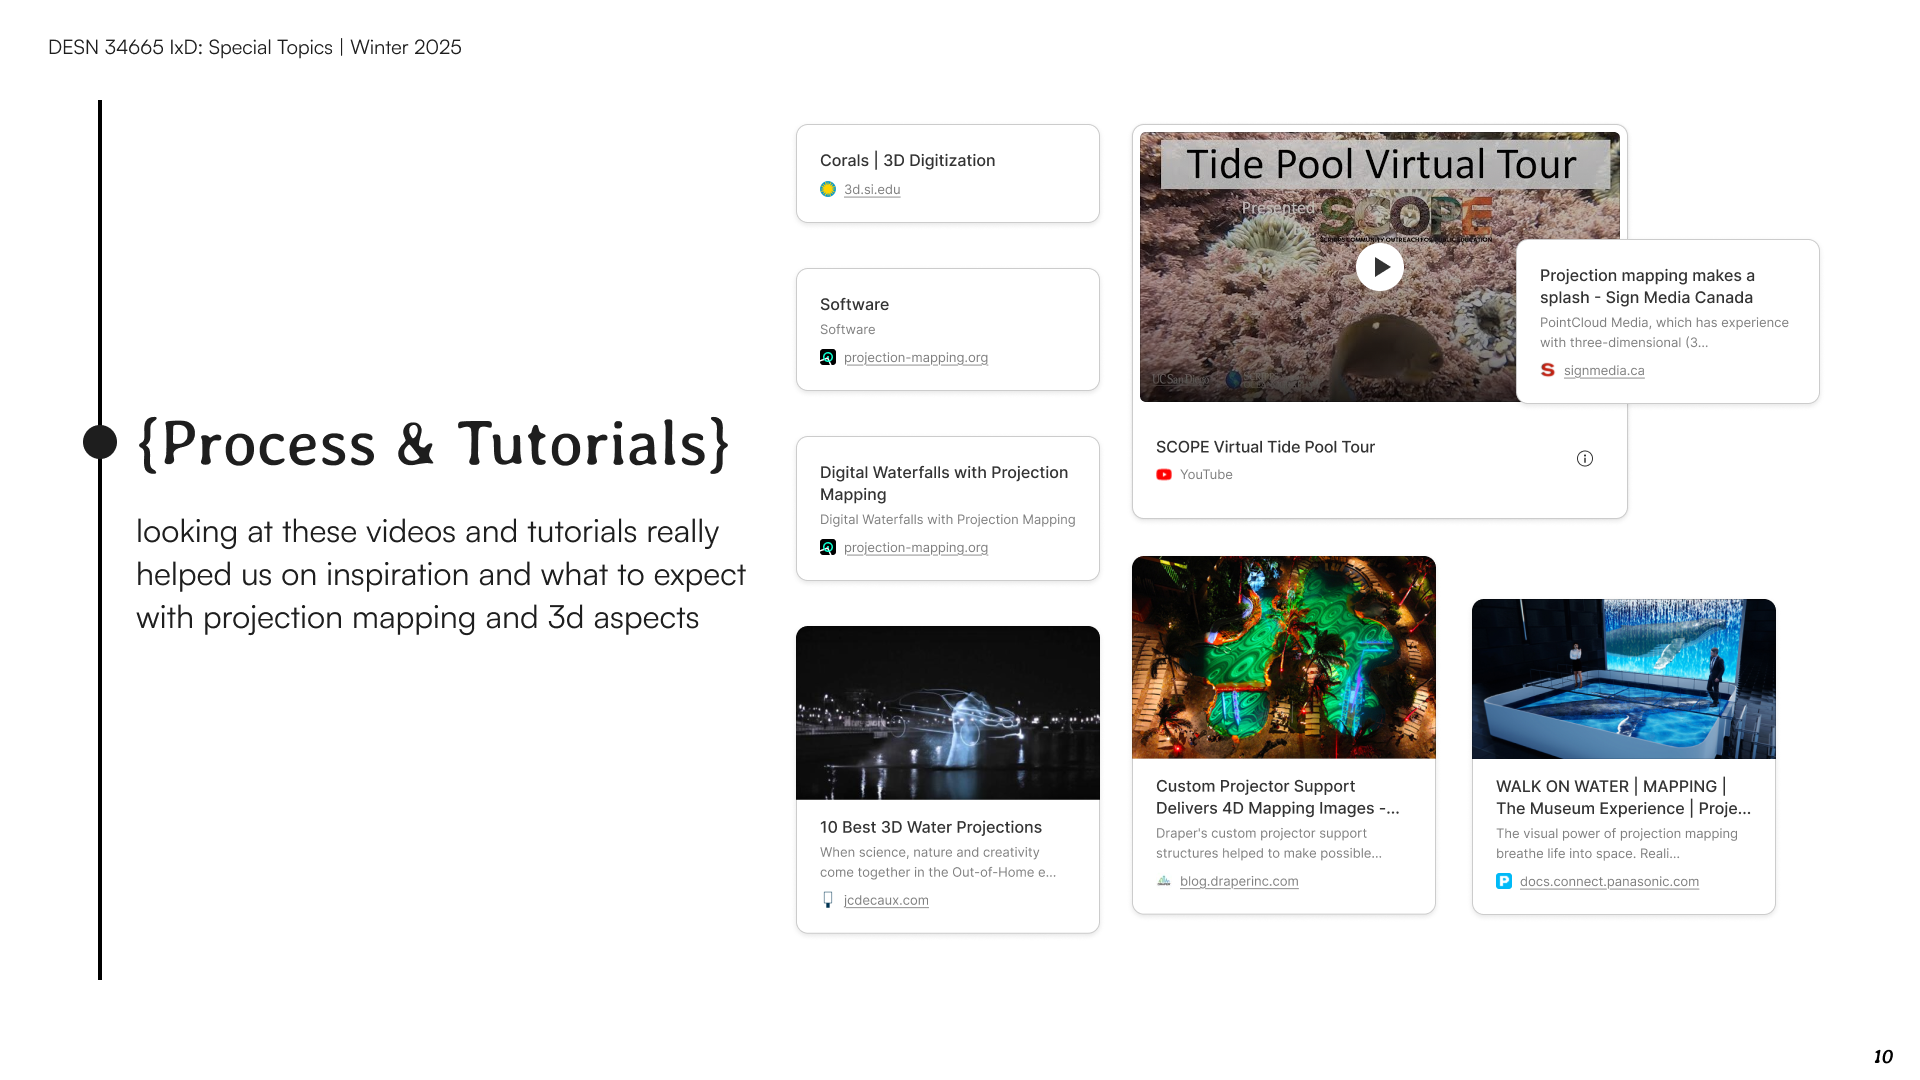Click the info icon on the SCOPE video card

(1585, 459)
